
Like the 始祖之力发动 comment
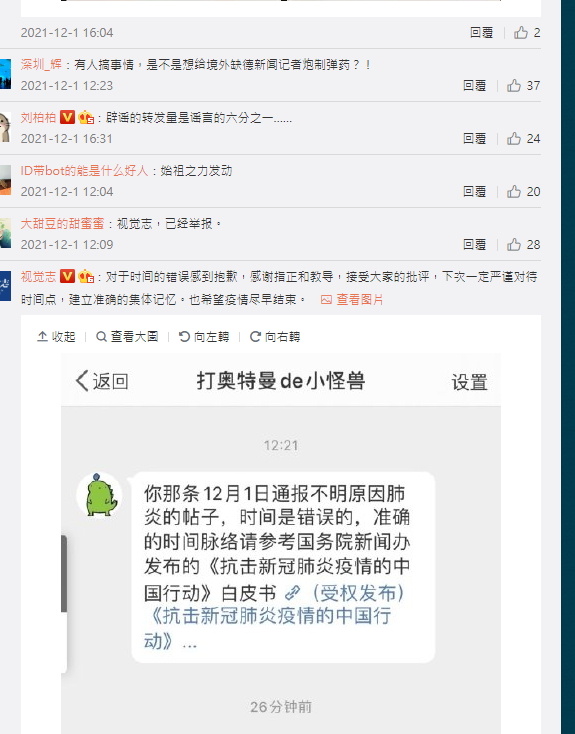tap(523, 191)
